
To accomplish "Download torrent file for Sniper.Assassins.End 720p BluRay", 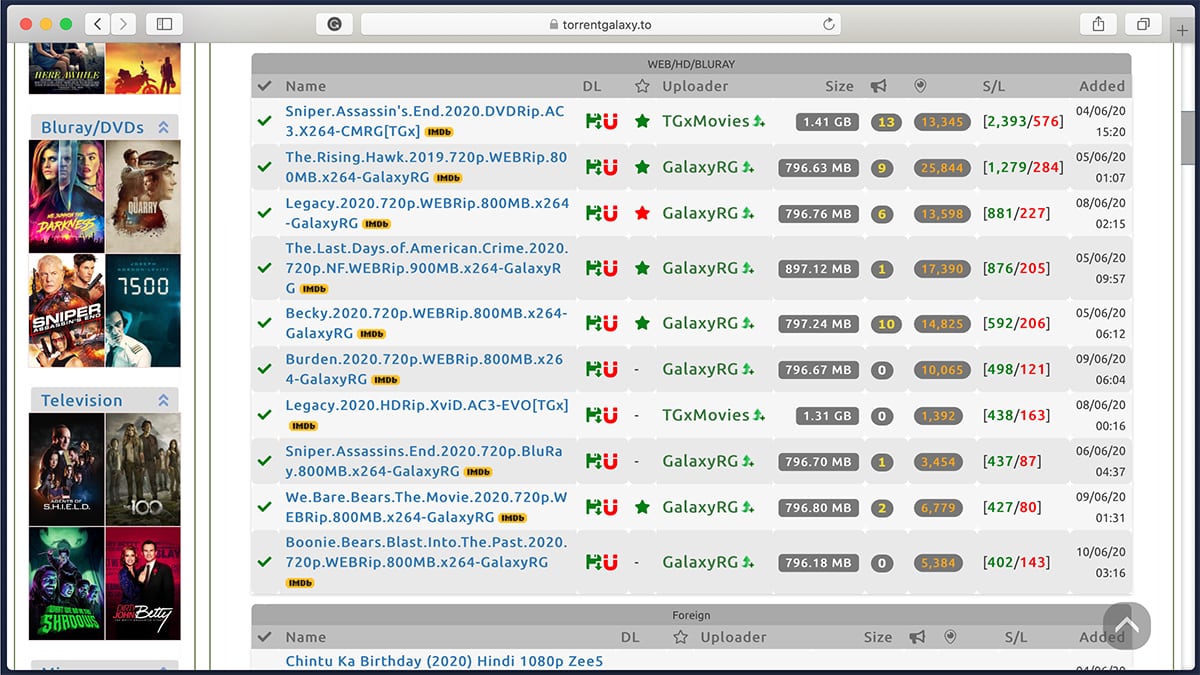I will [593, 461].
